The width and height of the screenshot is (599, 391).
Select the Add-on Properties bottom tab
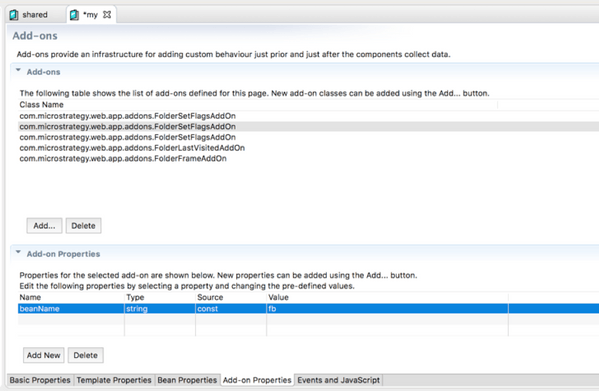click(257, 380)
